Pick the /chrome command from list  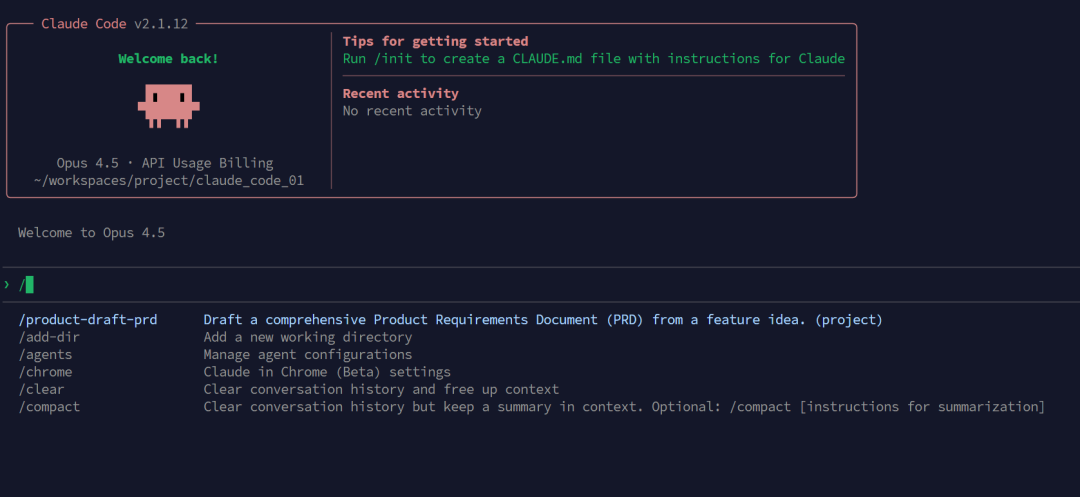tap(46, 372)
